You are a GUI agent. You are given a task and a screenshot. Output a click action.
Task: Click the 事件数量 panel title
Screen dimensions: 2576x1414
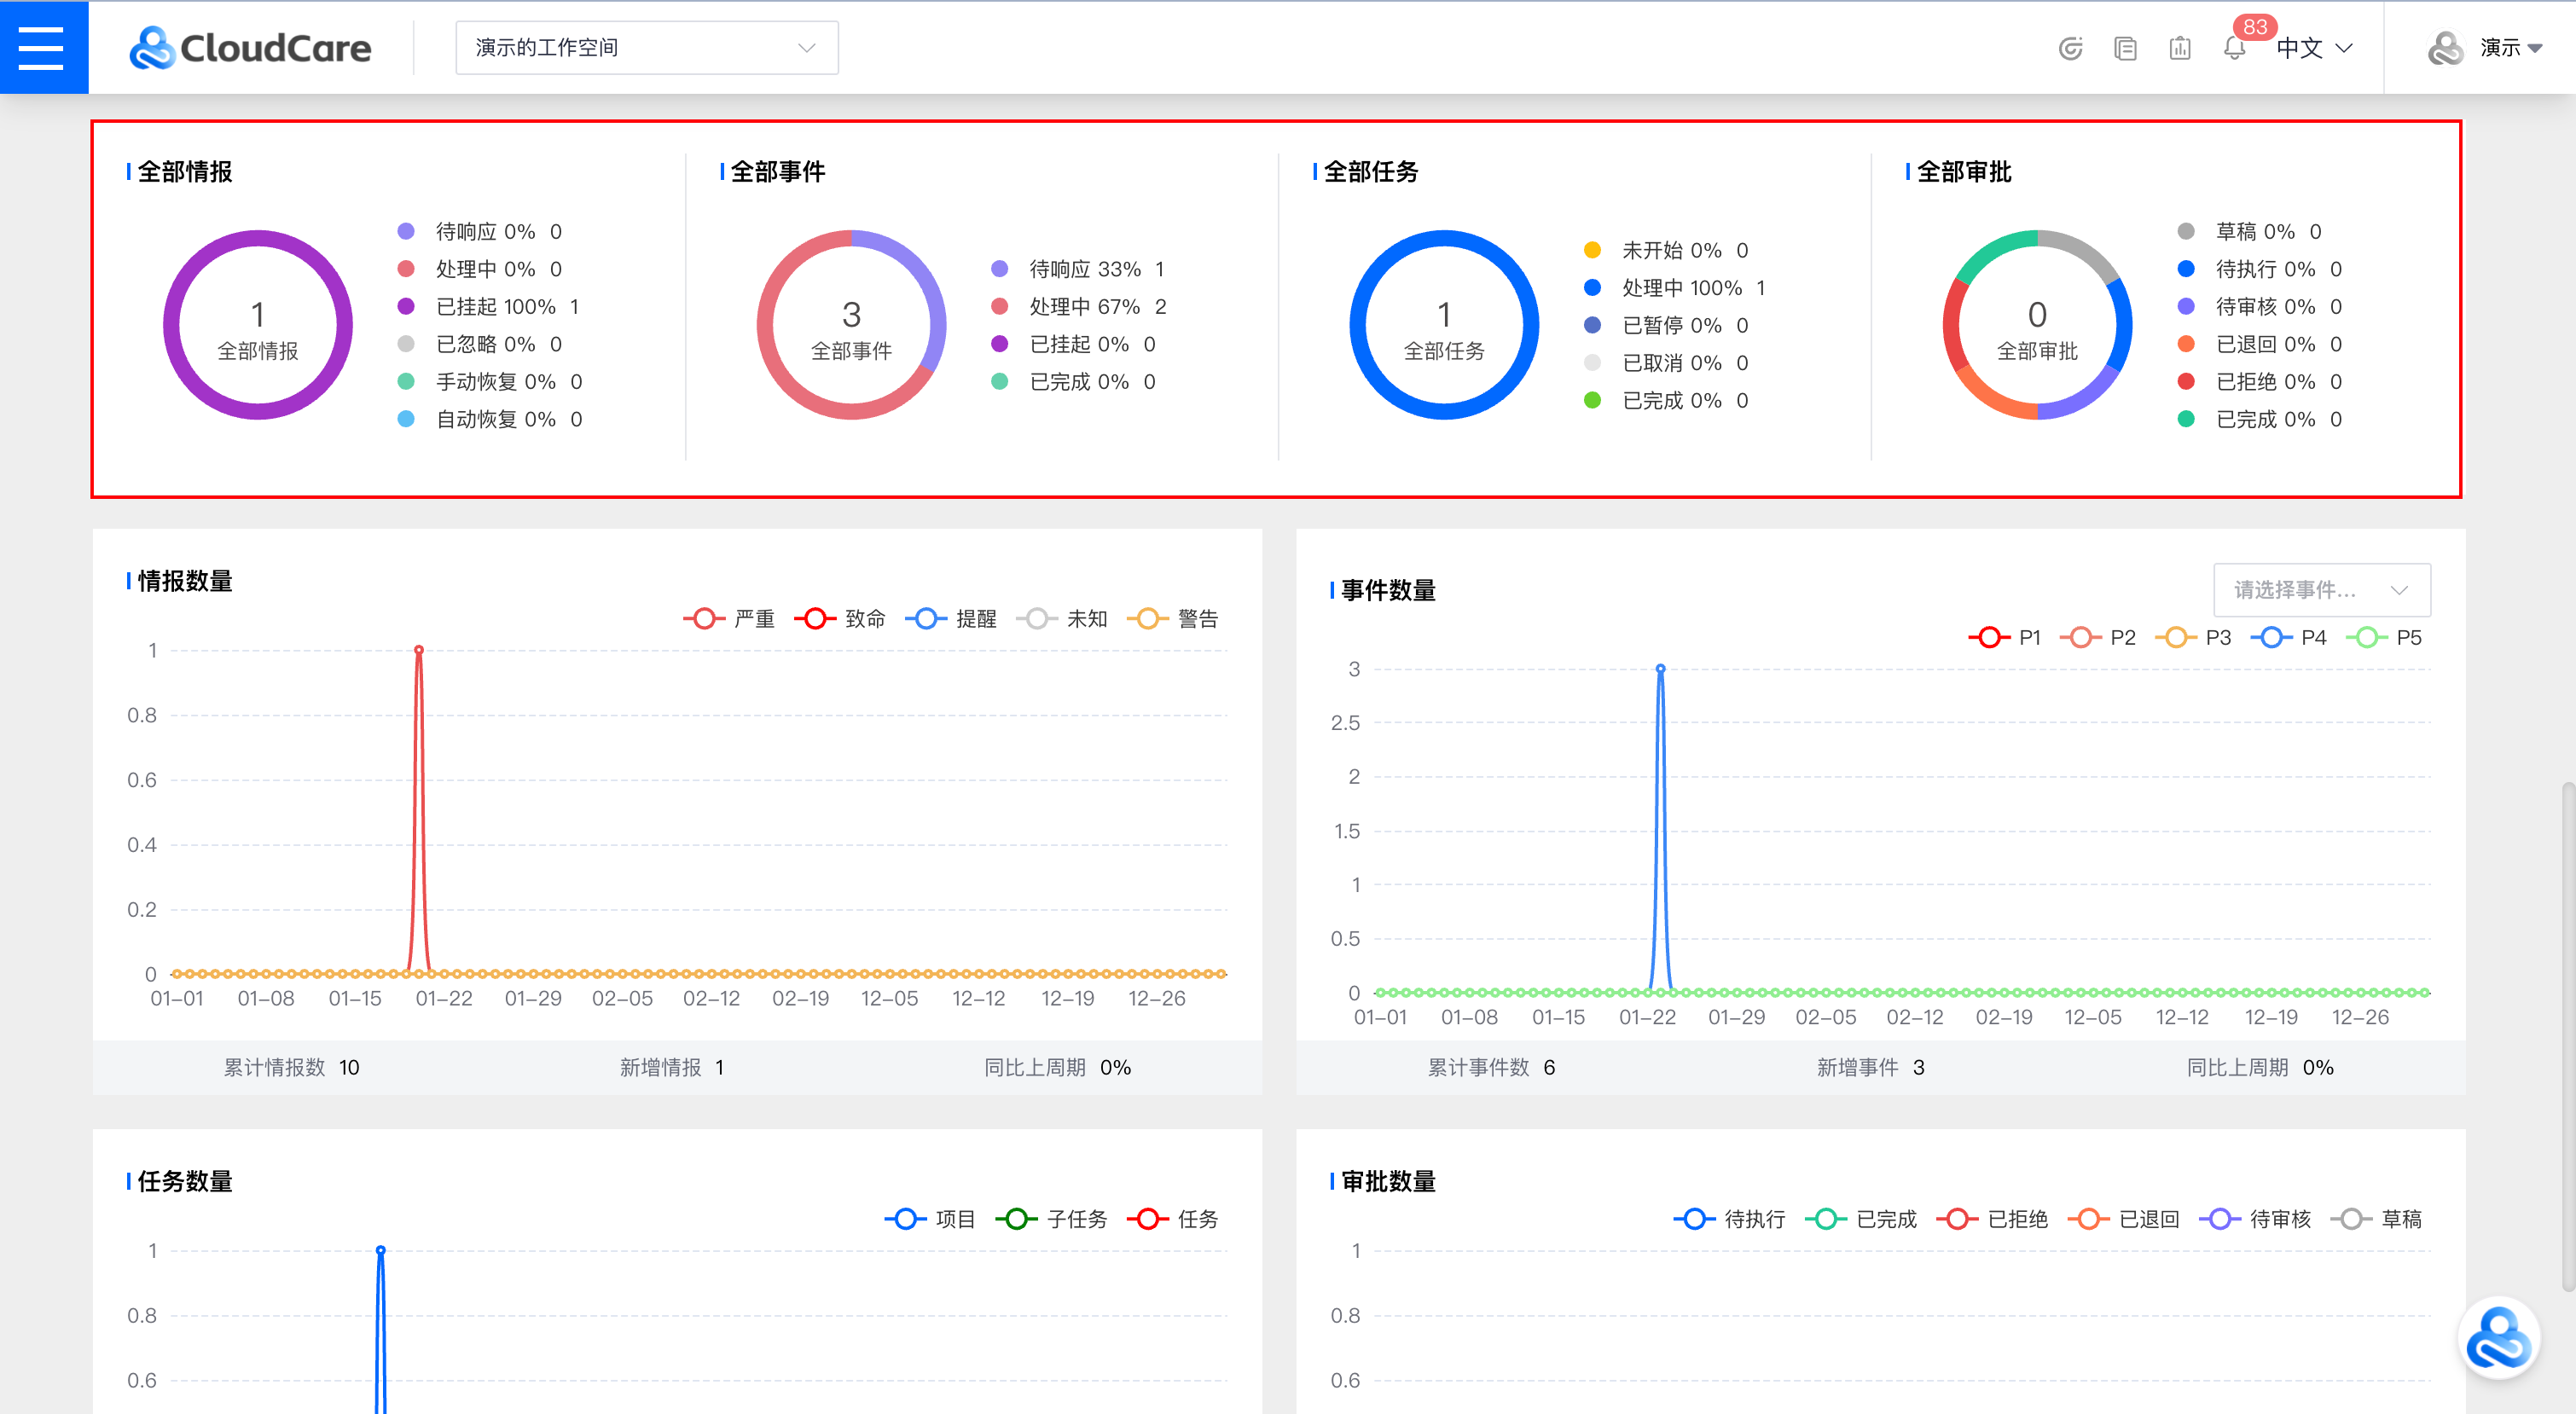[x=1388, y=591]
